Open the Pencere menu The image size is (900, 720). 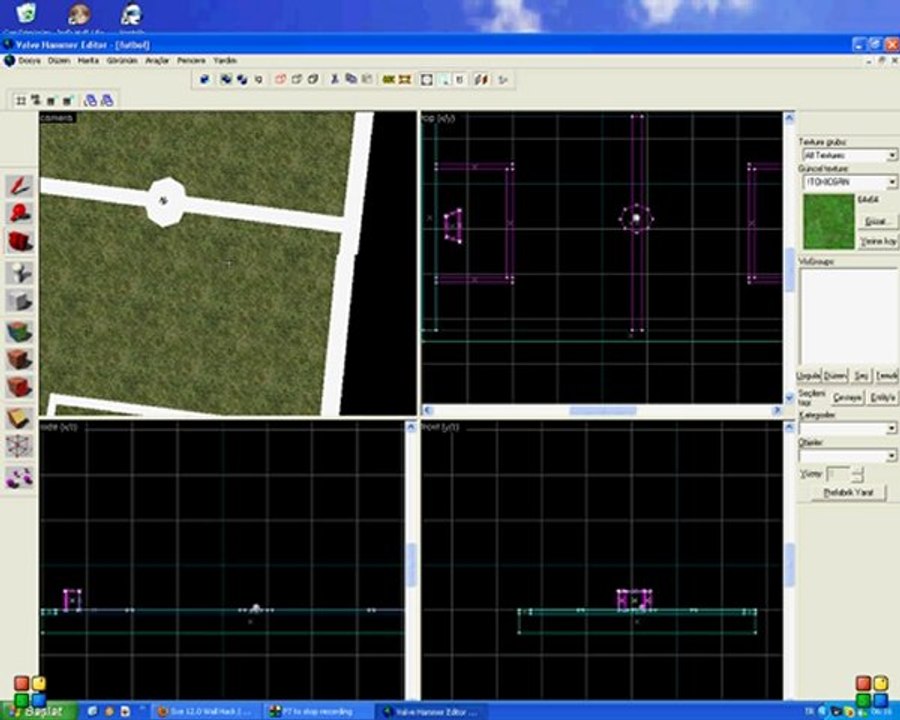[191, 60]
